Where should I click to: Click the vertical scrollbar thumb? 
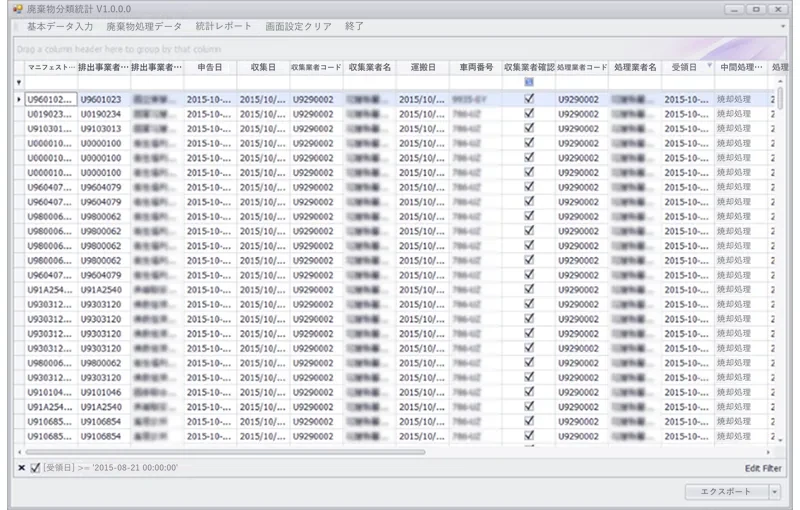(780, 98)
